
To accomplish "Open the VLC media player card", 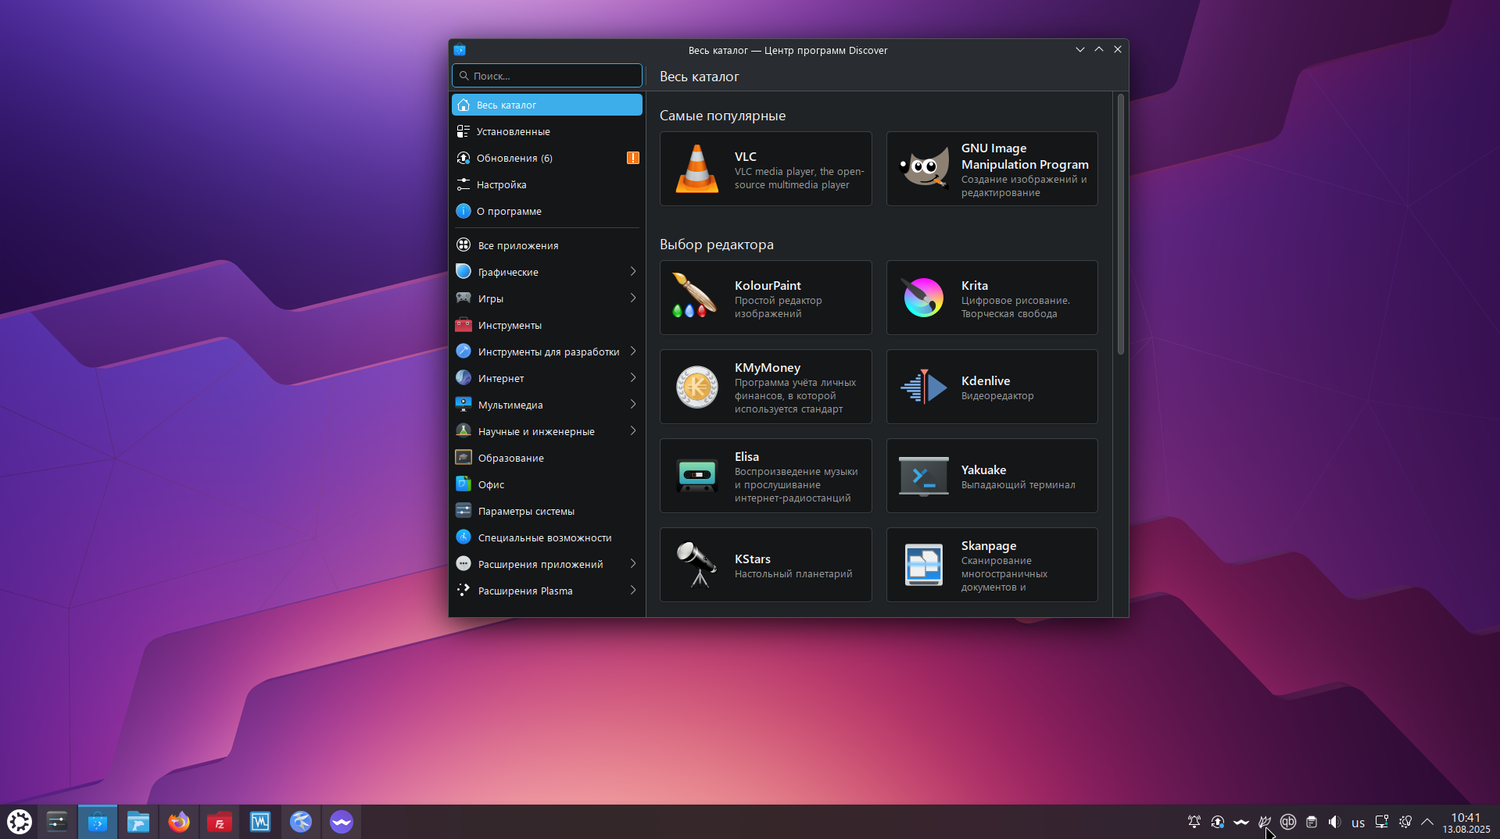I will [766, 169].
